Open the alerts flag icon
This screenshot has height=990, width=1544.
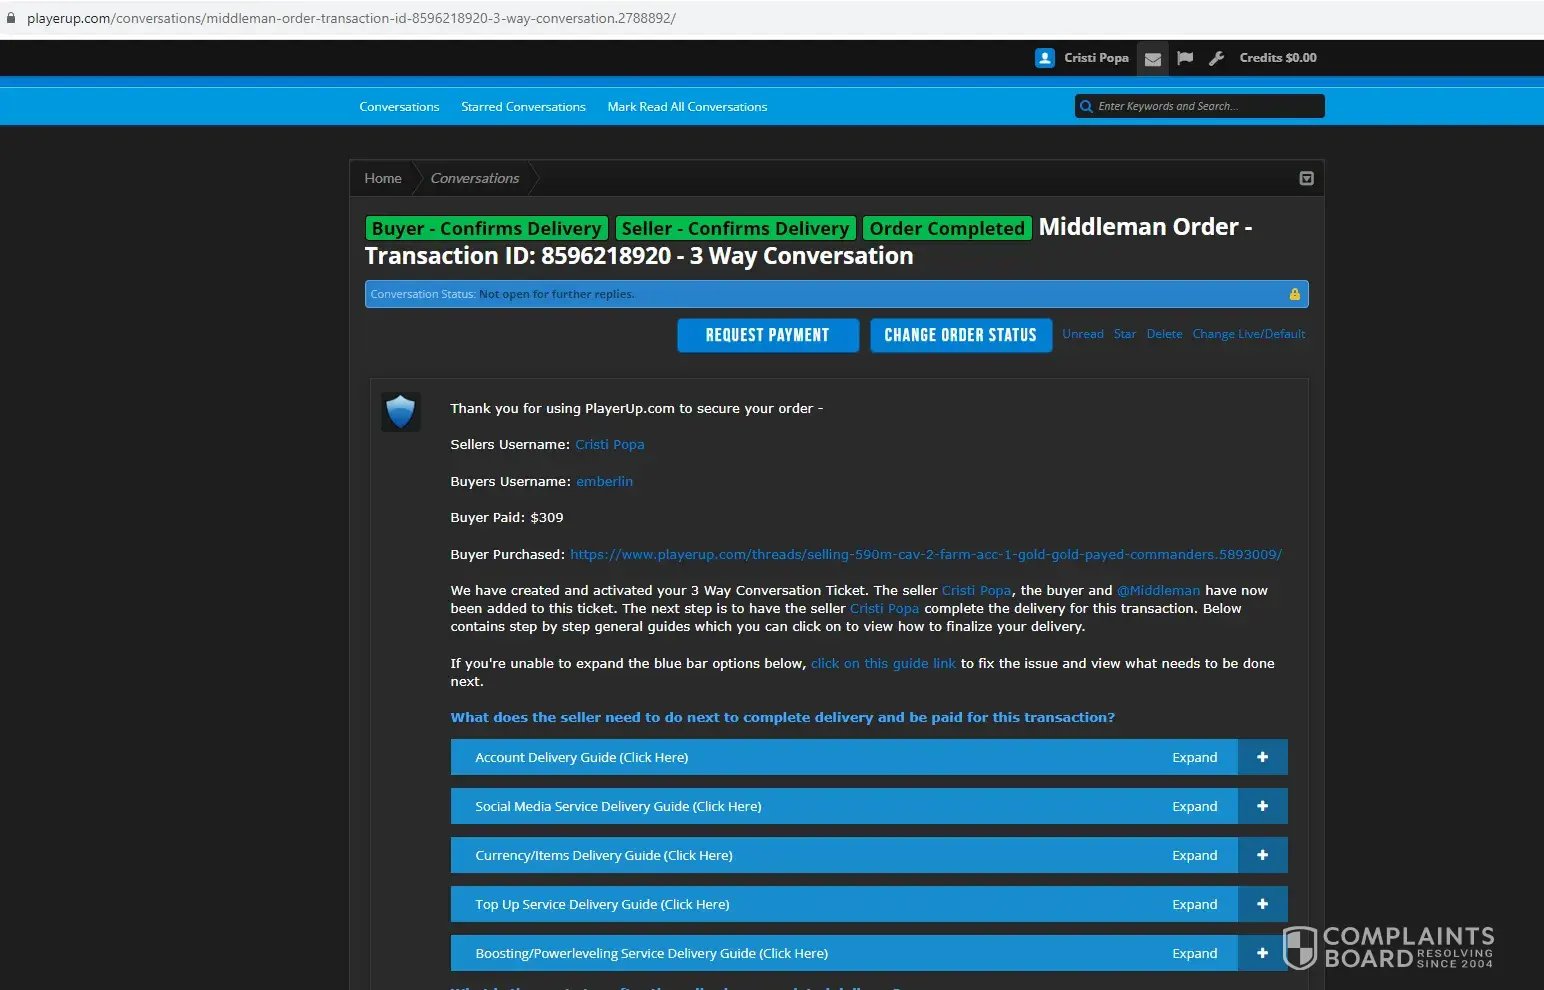click(x=1185, y=58)
